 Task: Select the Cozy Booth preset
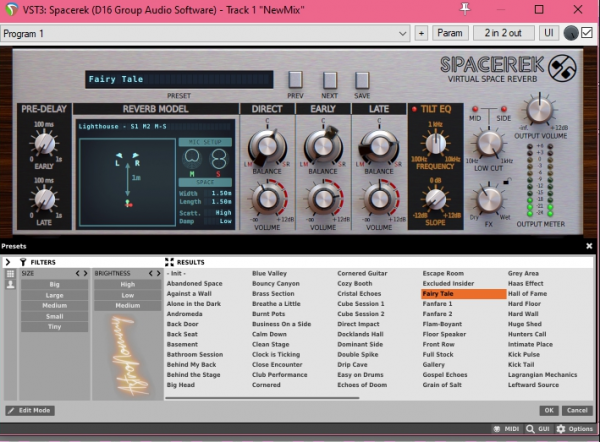(355, 284)
